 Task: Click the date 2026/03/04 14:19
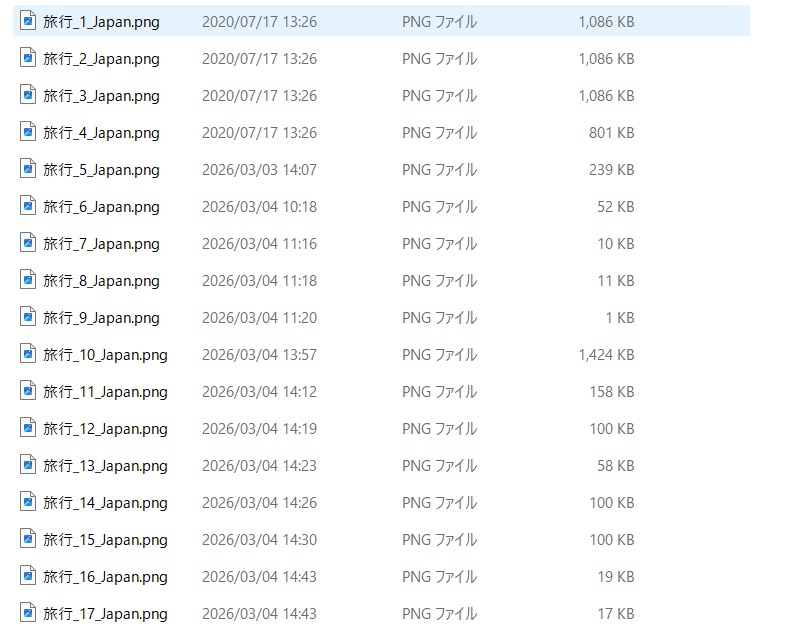click(x=259, y=429)
